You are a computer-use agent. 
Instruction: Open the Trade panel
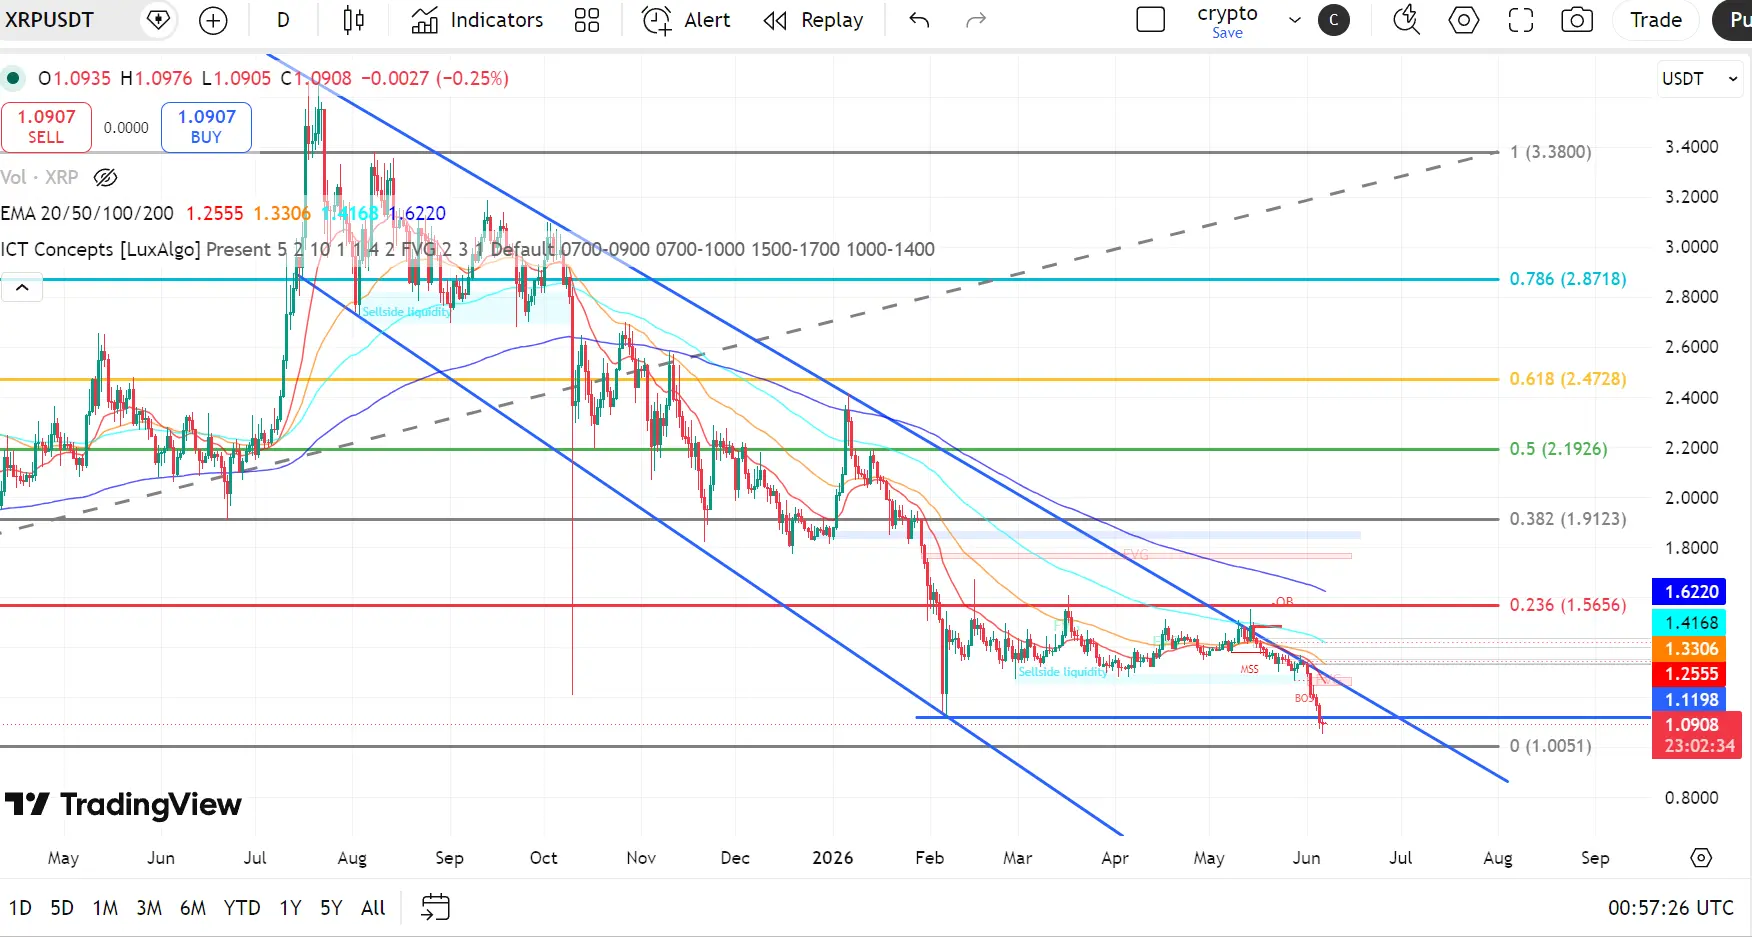click(x=1656, y=20)
